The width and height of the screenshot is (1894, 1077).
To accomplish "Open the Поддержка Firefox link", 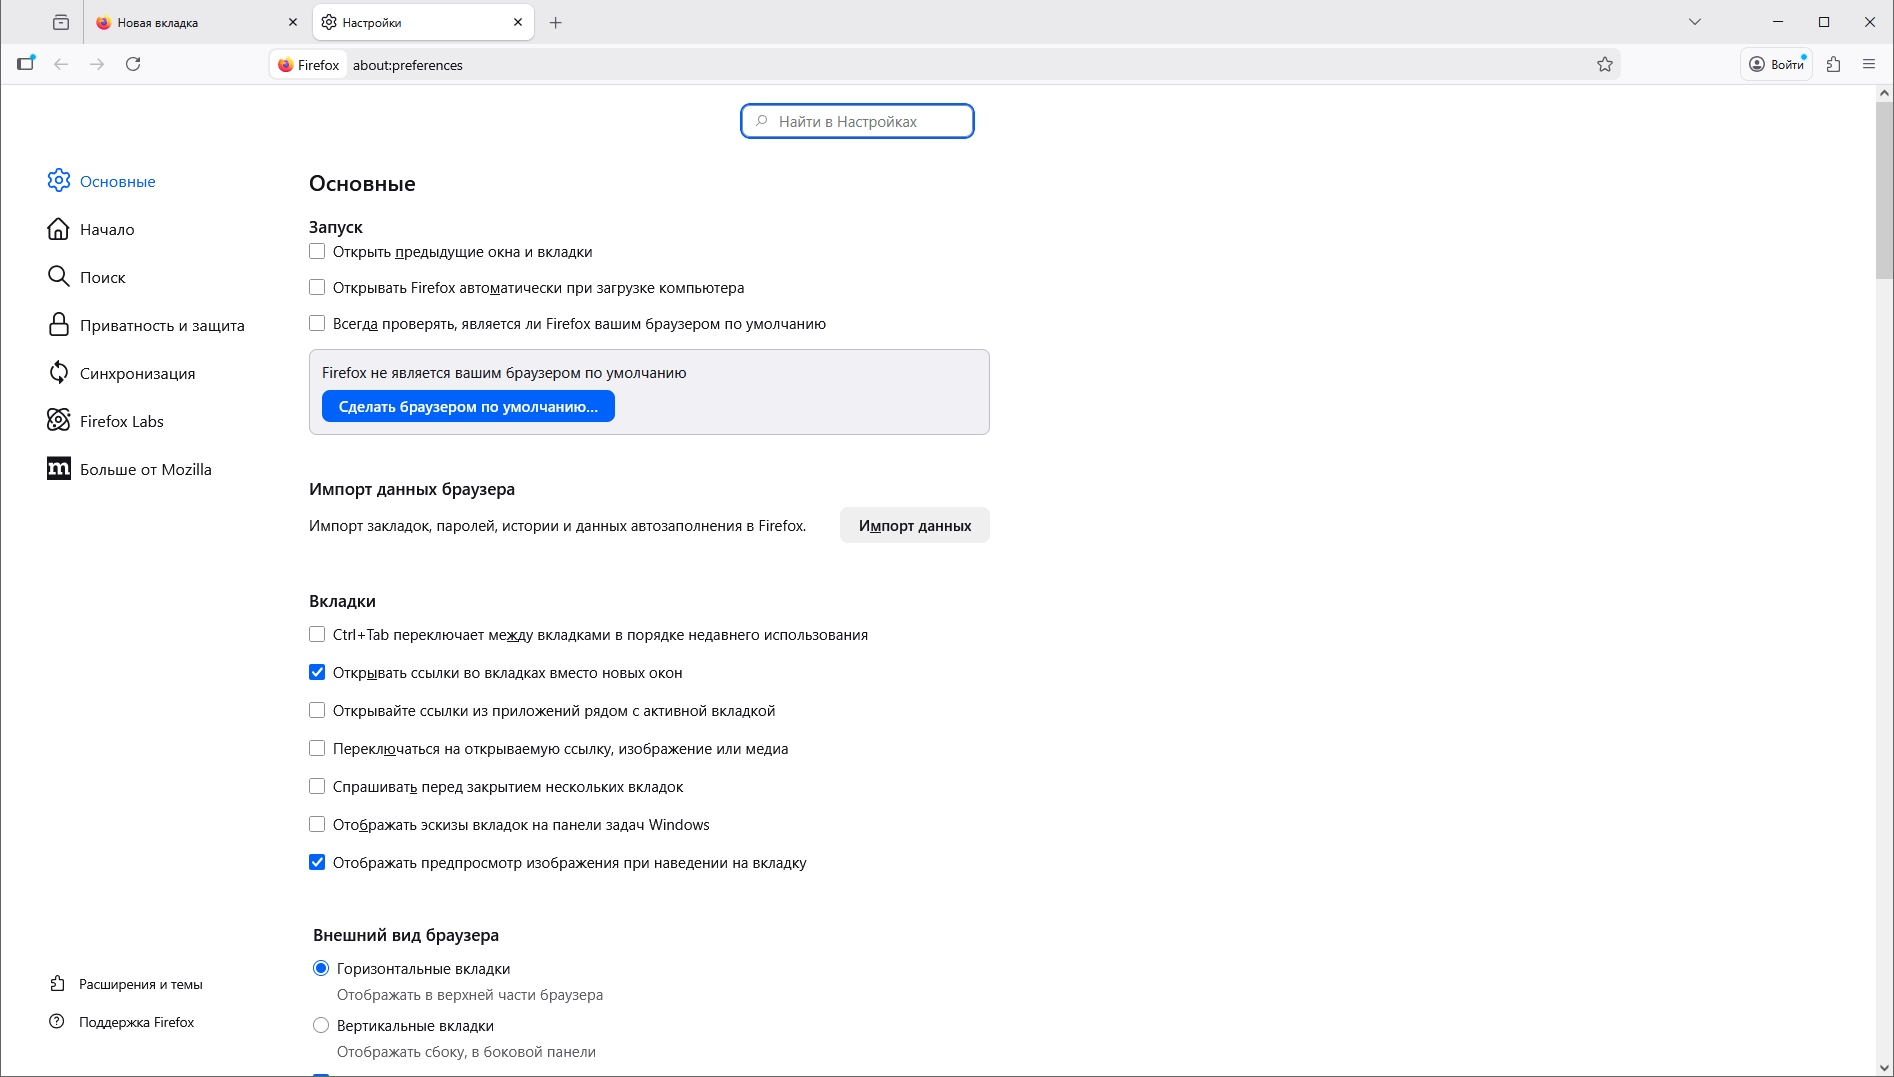I will tap(136, 1022).
